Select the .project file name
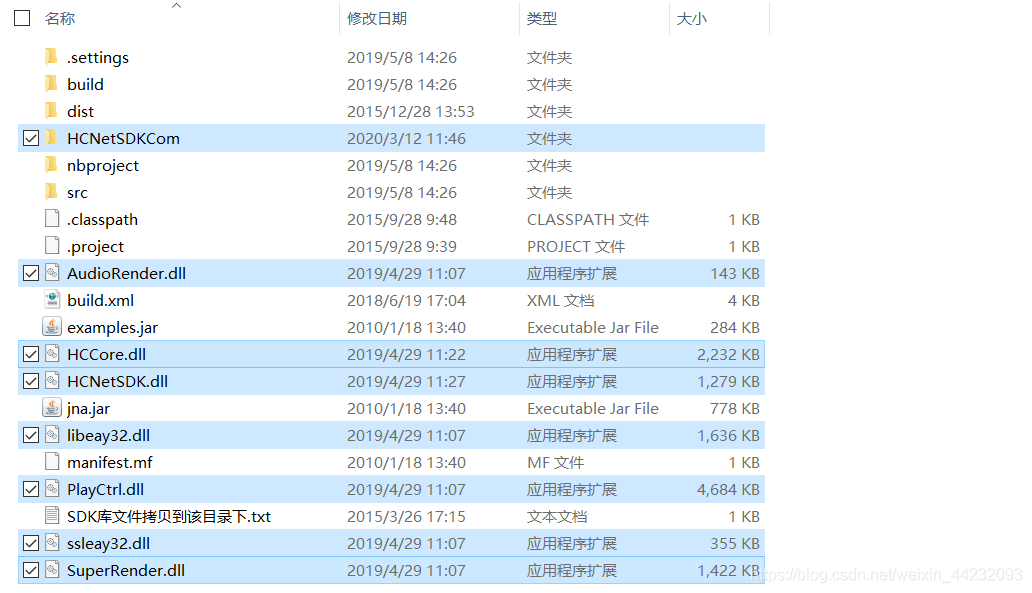 95,246
